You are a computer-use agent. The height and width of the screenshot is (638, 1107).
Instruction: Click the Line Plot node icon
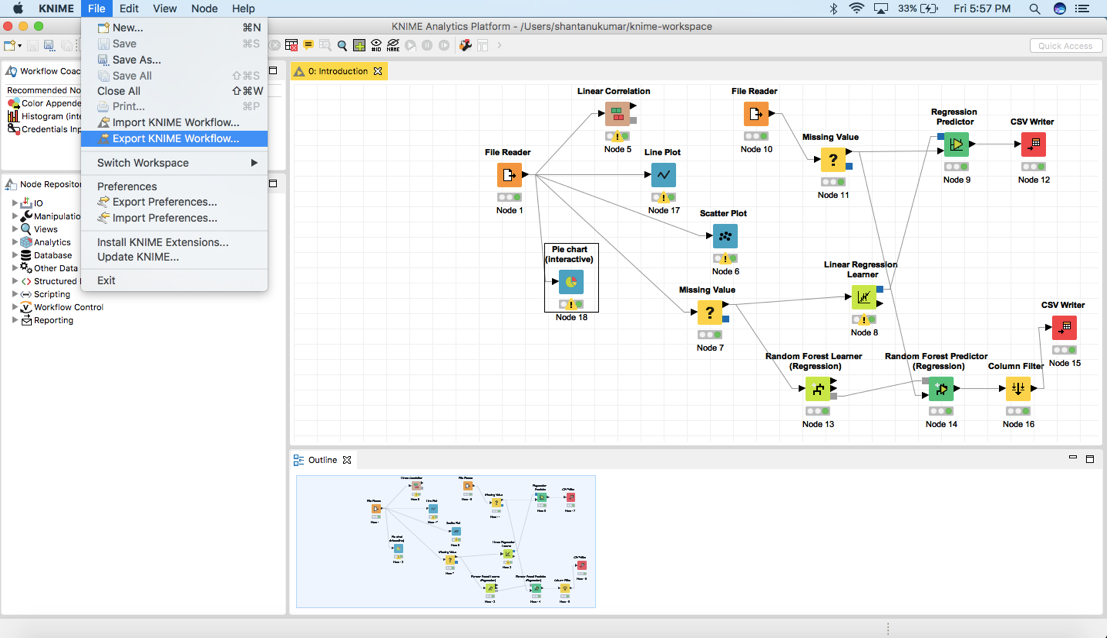pyautogui.click(x=662, y=175)
